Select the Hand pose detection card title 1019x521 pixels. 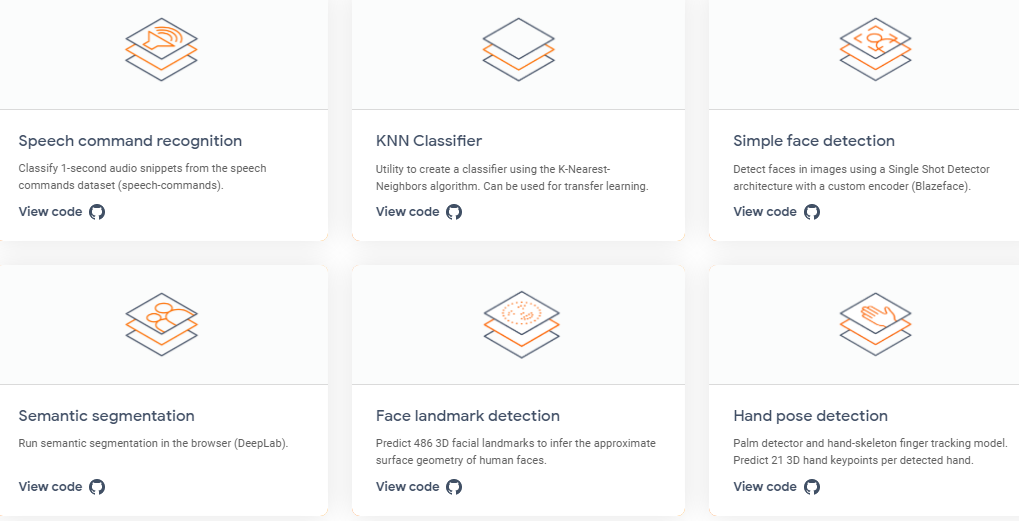coord(810,416)
